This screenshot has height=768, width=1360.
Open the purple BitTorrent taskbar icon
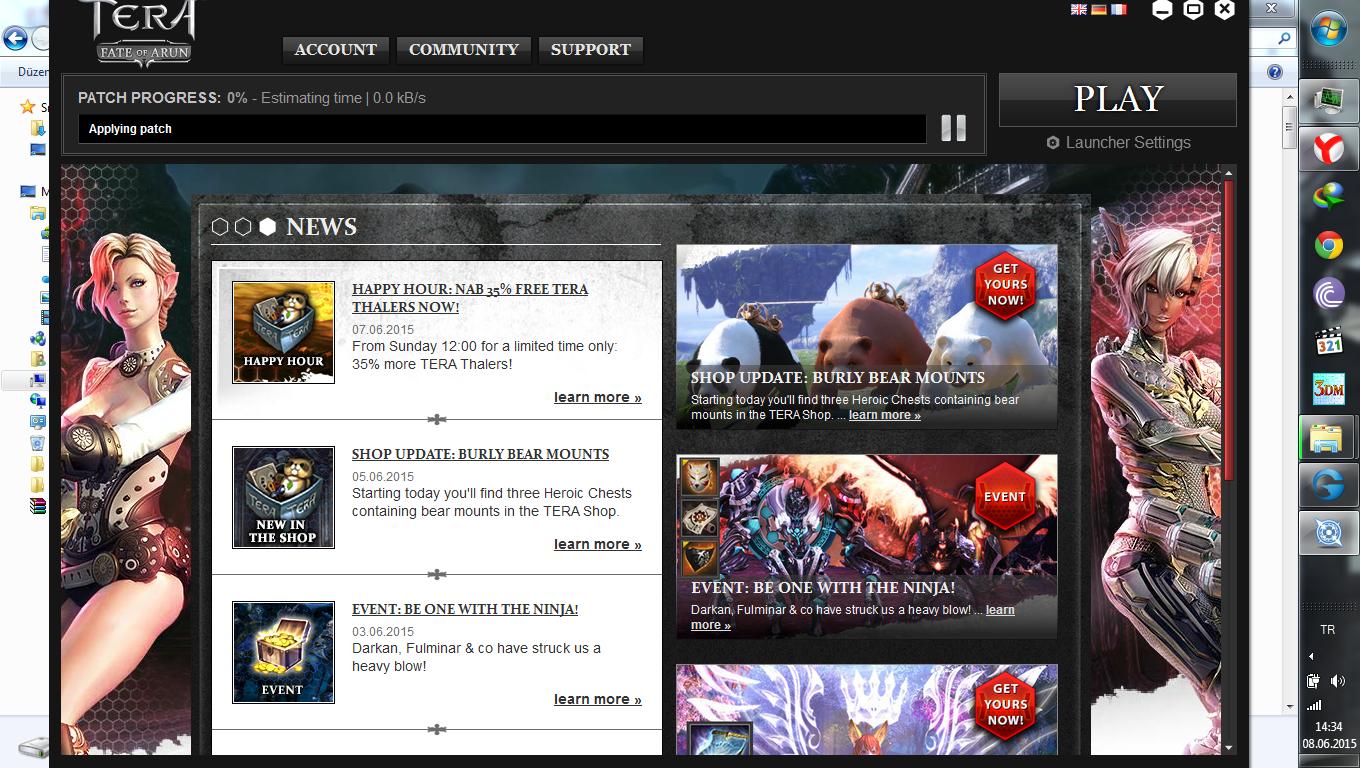[1328, 293]
